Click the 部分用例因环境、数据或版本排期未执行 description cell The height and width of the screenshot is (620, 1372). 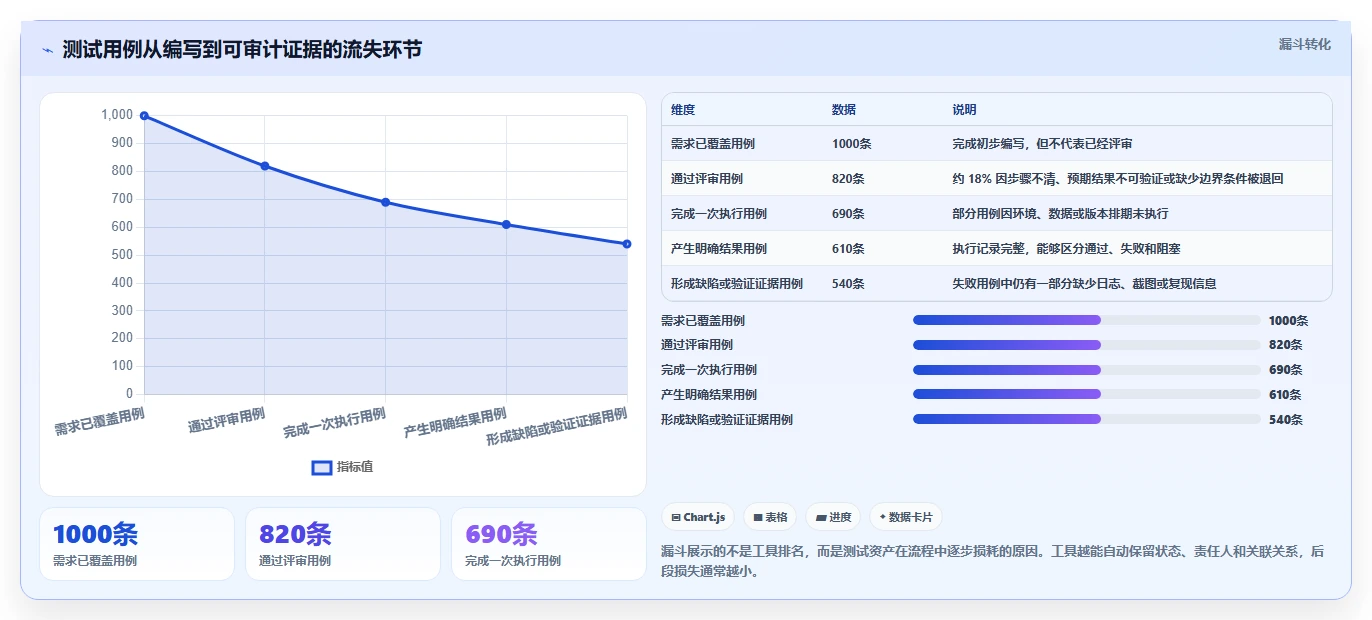(1061, 214)
